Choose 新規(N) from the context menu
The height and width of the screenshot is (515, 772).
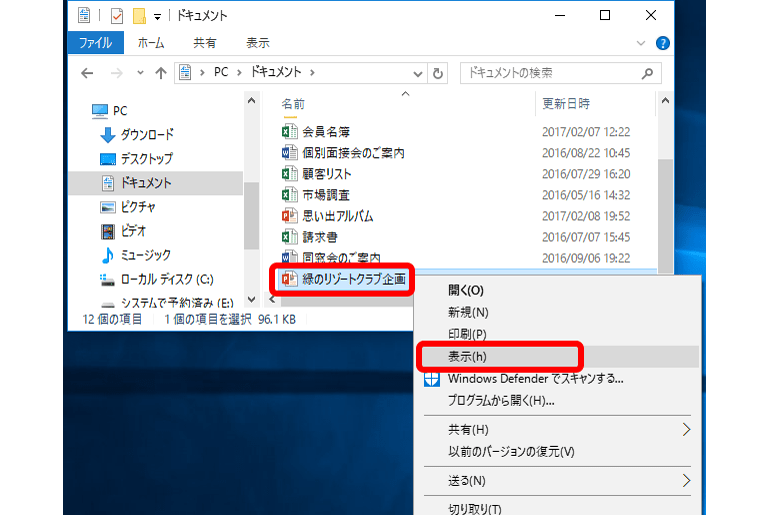468,313
